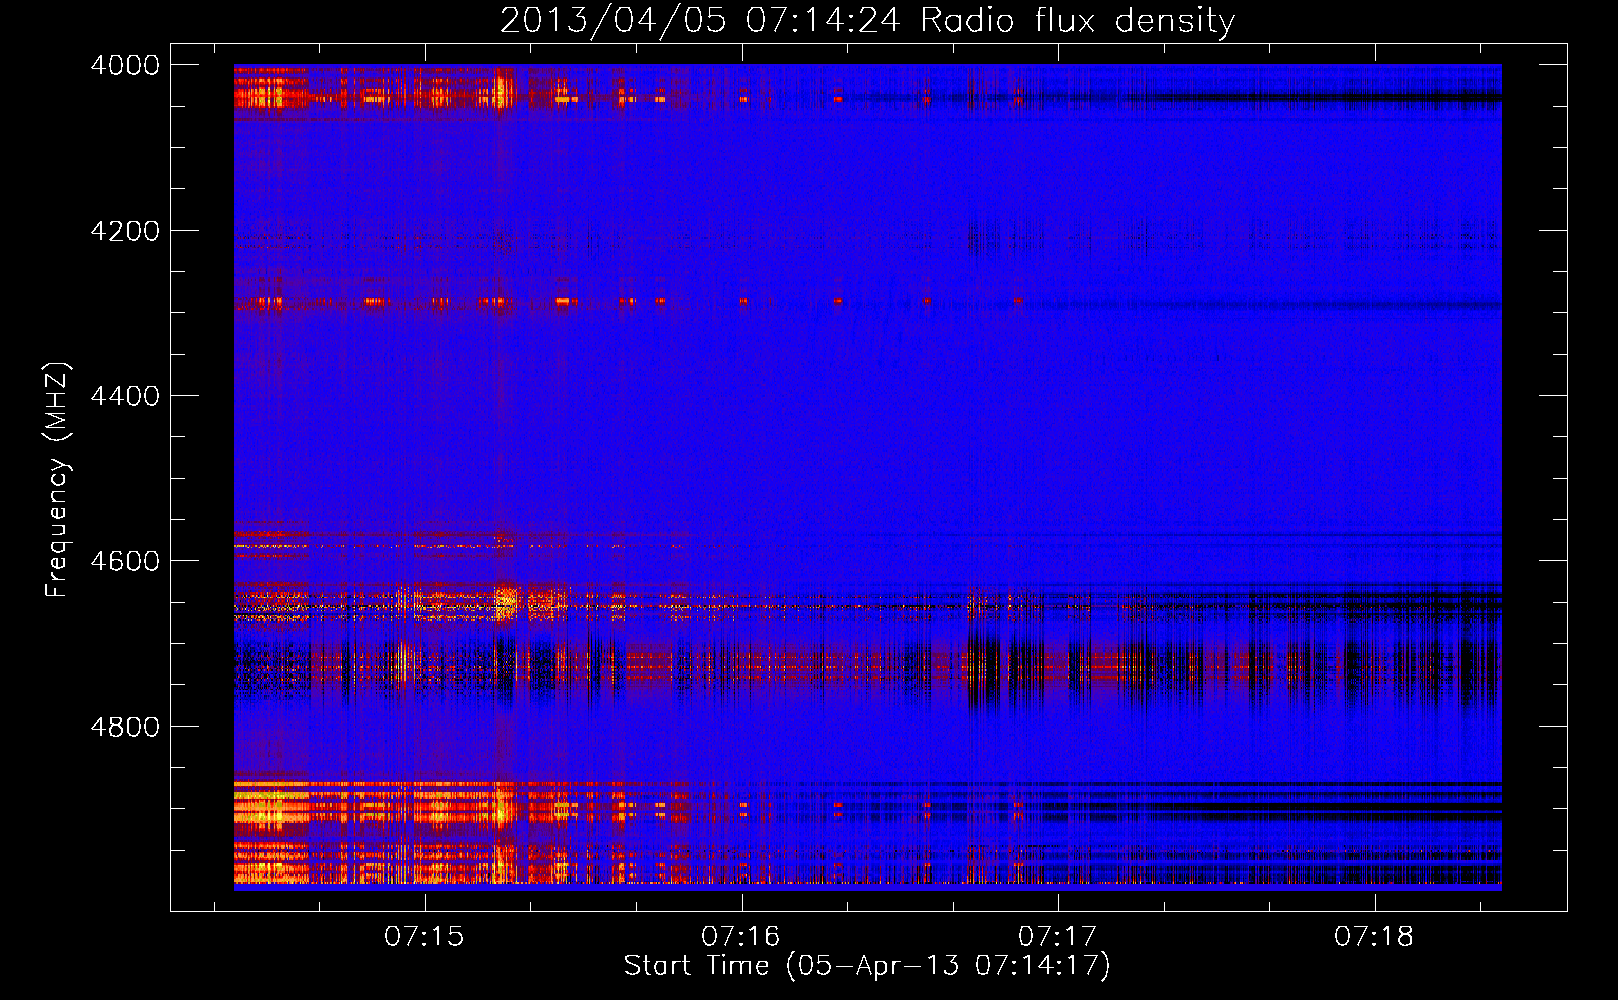Click the 4800 frequency tick label

[125, 727]
